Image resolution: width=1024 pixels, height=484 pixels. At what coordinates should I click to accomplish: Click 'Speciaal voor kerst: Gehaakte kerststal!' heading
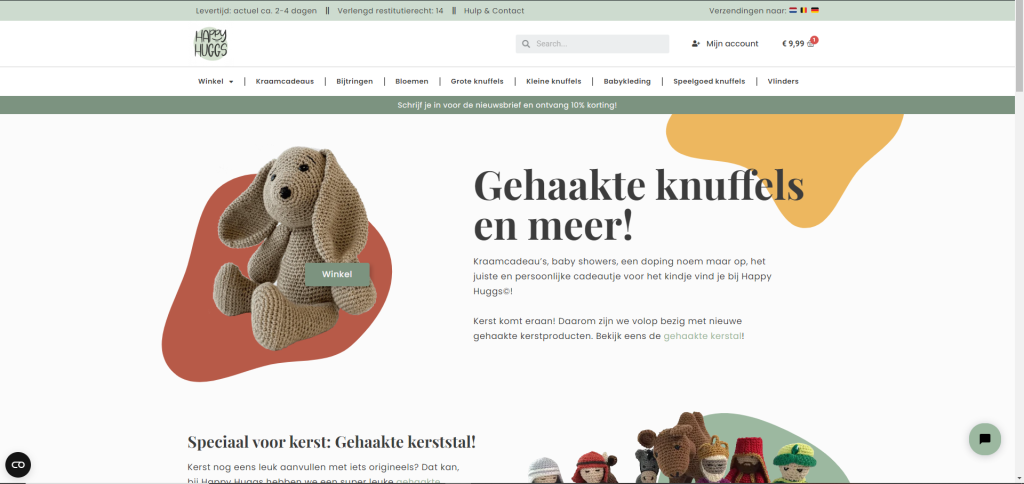pos(332,442)
